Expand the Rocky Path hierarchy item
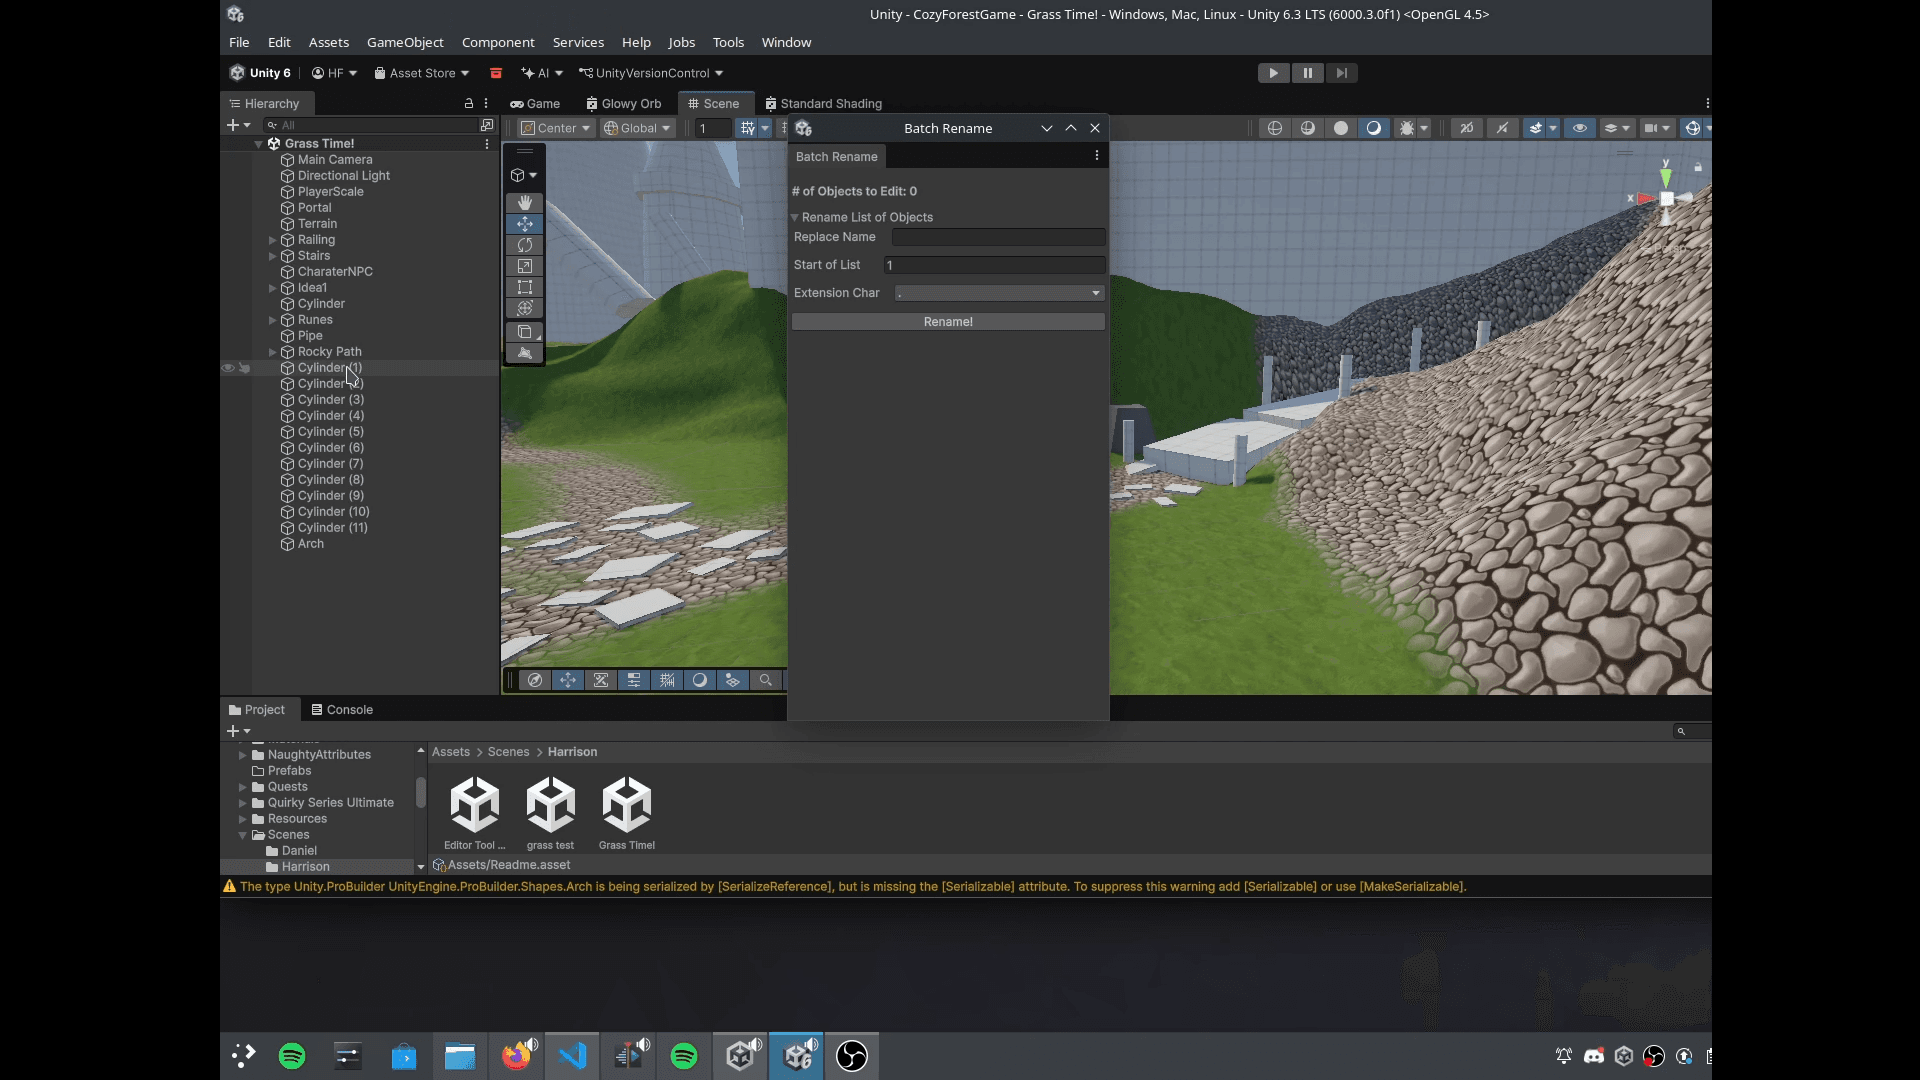The image size is (1920, 1080). tap(271, 352)
